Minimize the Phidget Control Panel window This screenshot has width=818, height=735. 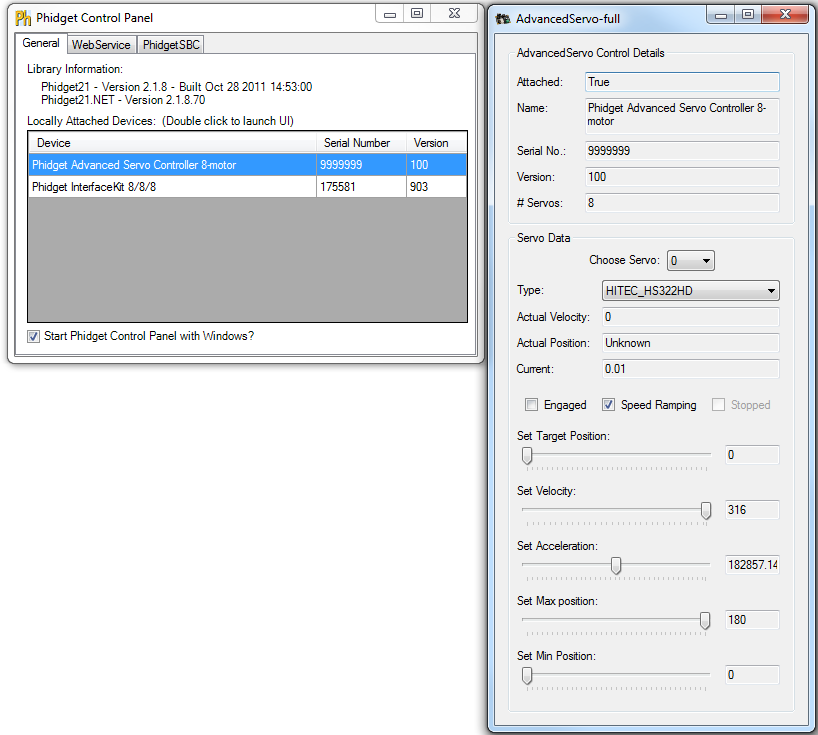(x=390, y=14)
